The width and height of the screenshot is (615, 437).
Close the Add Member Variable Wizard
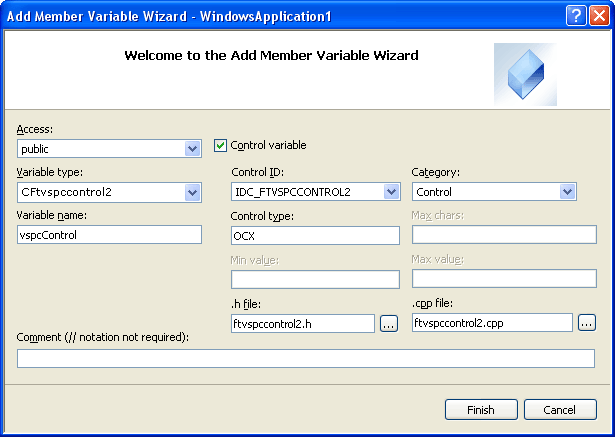pyautogui.click(x=597, y=16)
